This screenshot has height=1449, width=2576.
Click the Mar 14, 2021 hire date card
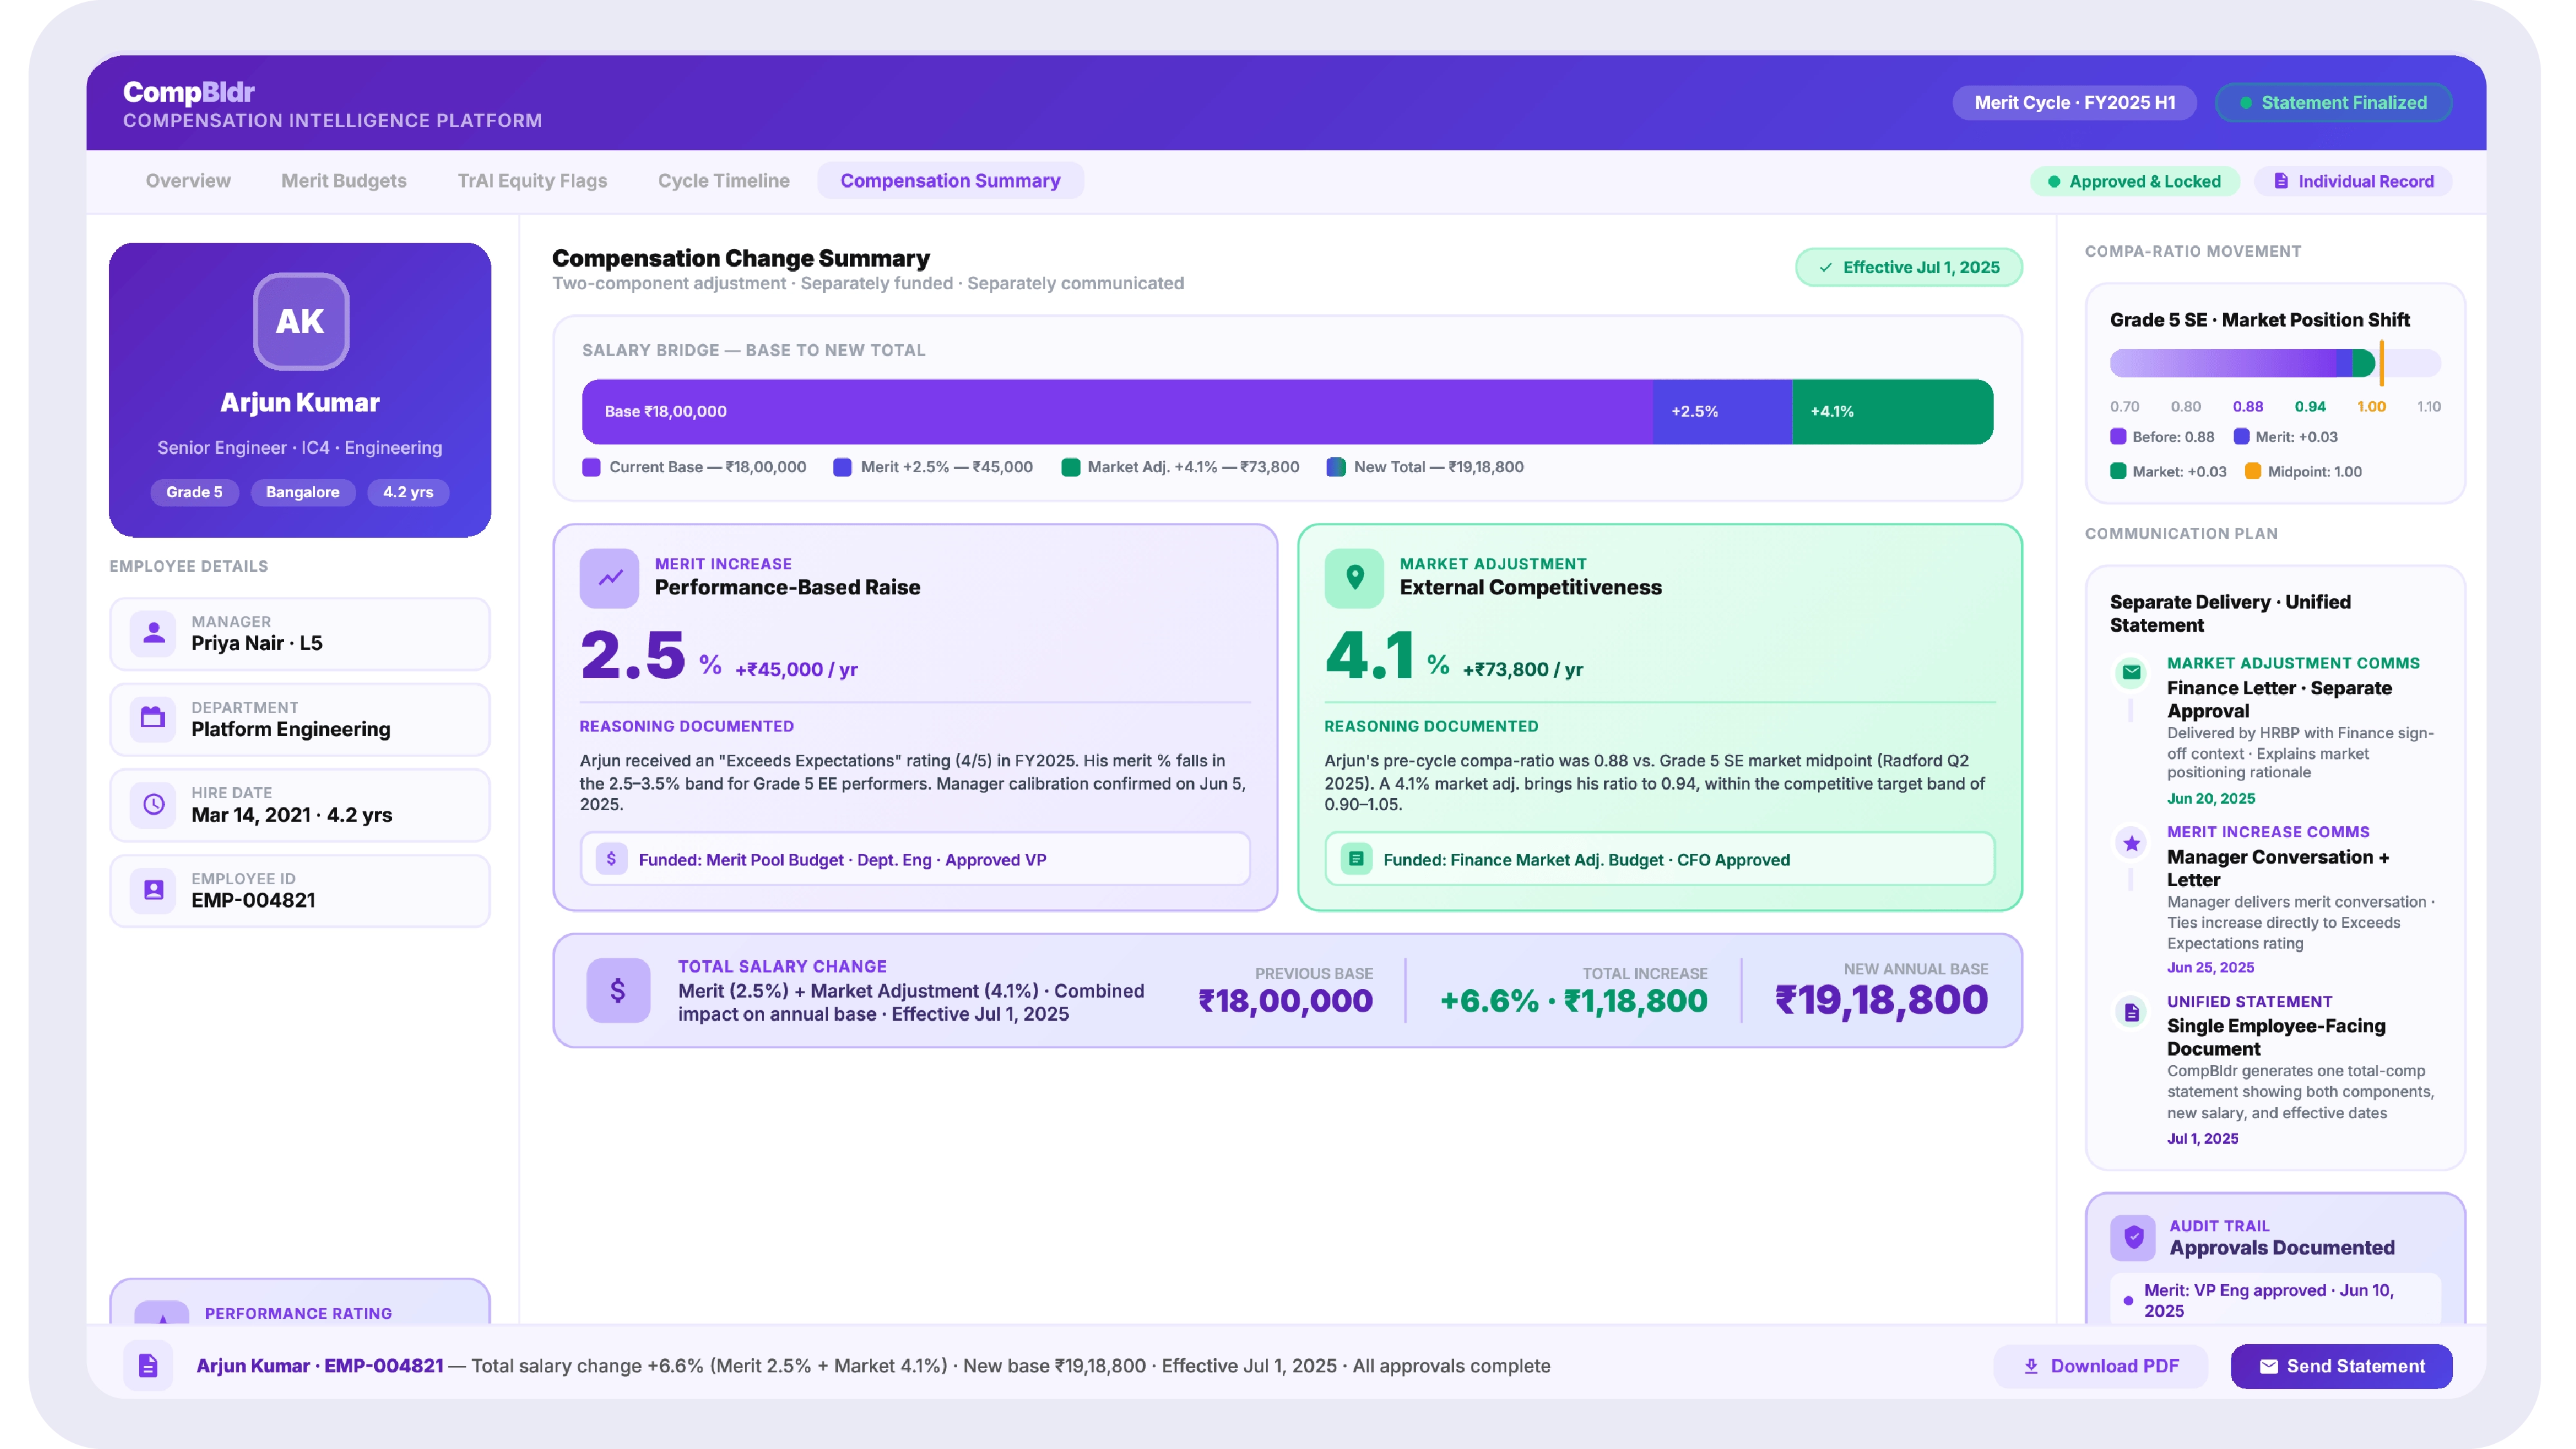pos(300,804)
